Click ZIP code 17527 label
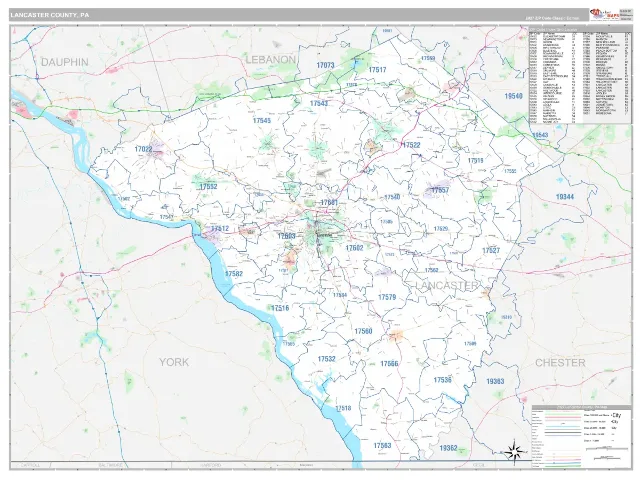 pyautogui.click(x=491, y=251)
